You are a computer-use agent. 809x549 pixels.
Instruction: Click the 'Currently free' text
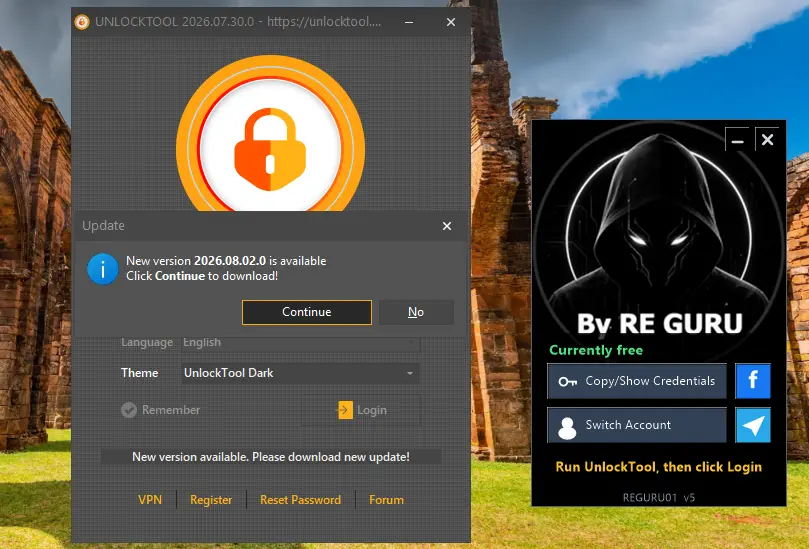(x=596, y=350)
